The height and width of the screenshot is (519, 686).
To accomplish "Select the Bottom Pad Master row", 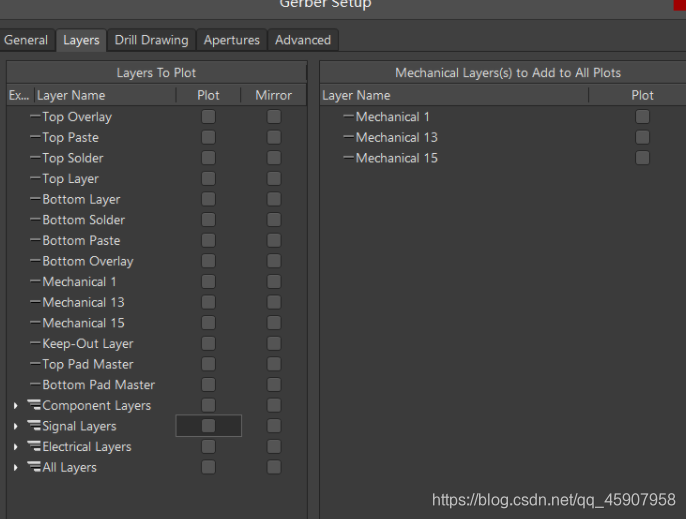I will [x=157, y=385].
